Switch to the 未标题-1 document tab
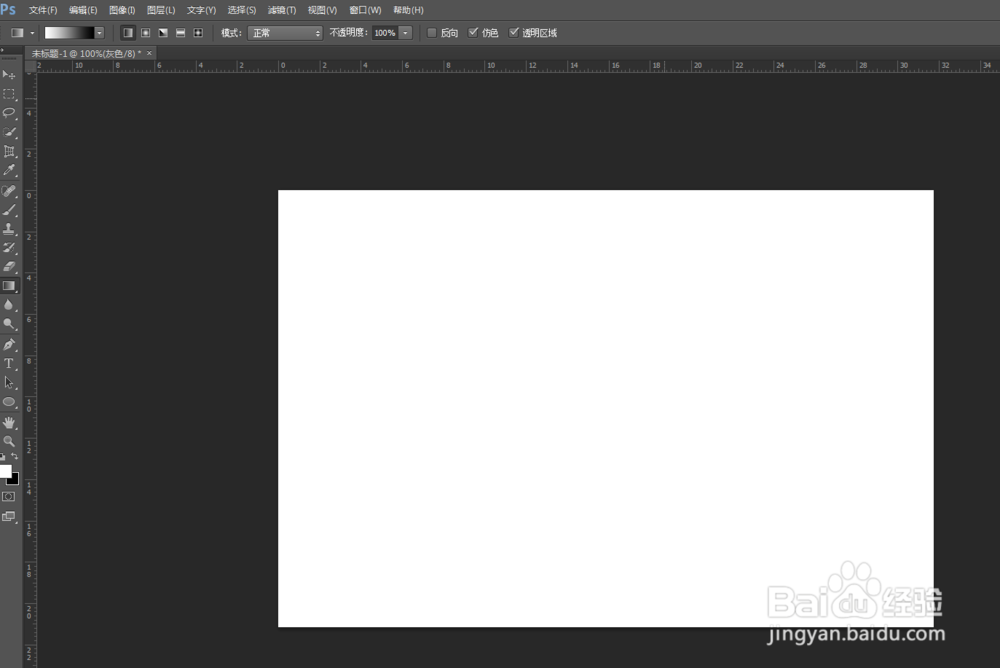The image size is (1000, 668). pyautogui.click(x=86, y=54)
